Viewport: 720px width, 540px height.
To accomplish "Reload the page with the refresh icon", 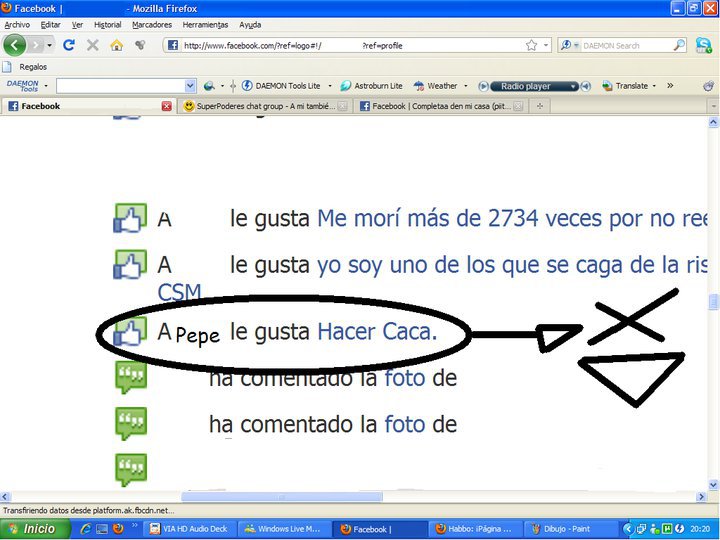I will (69, 45).
